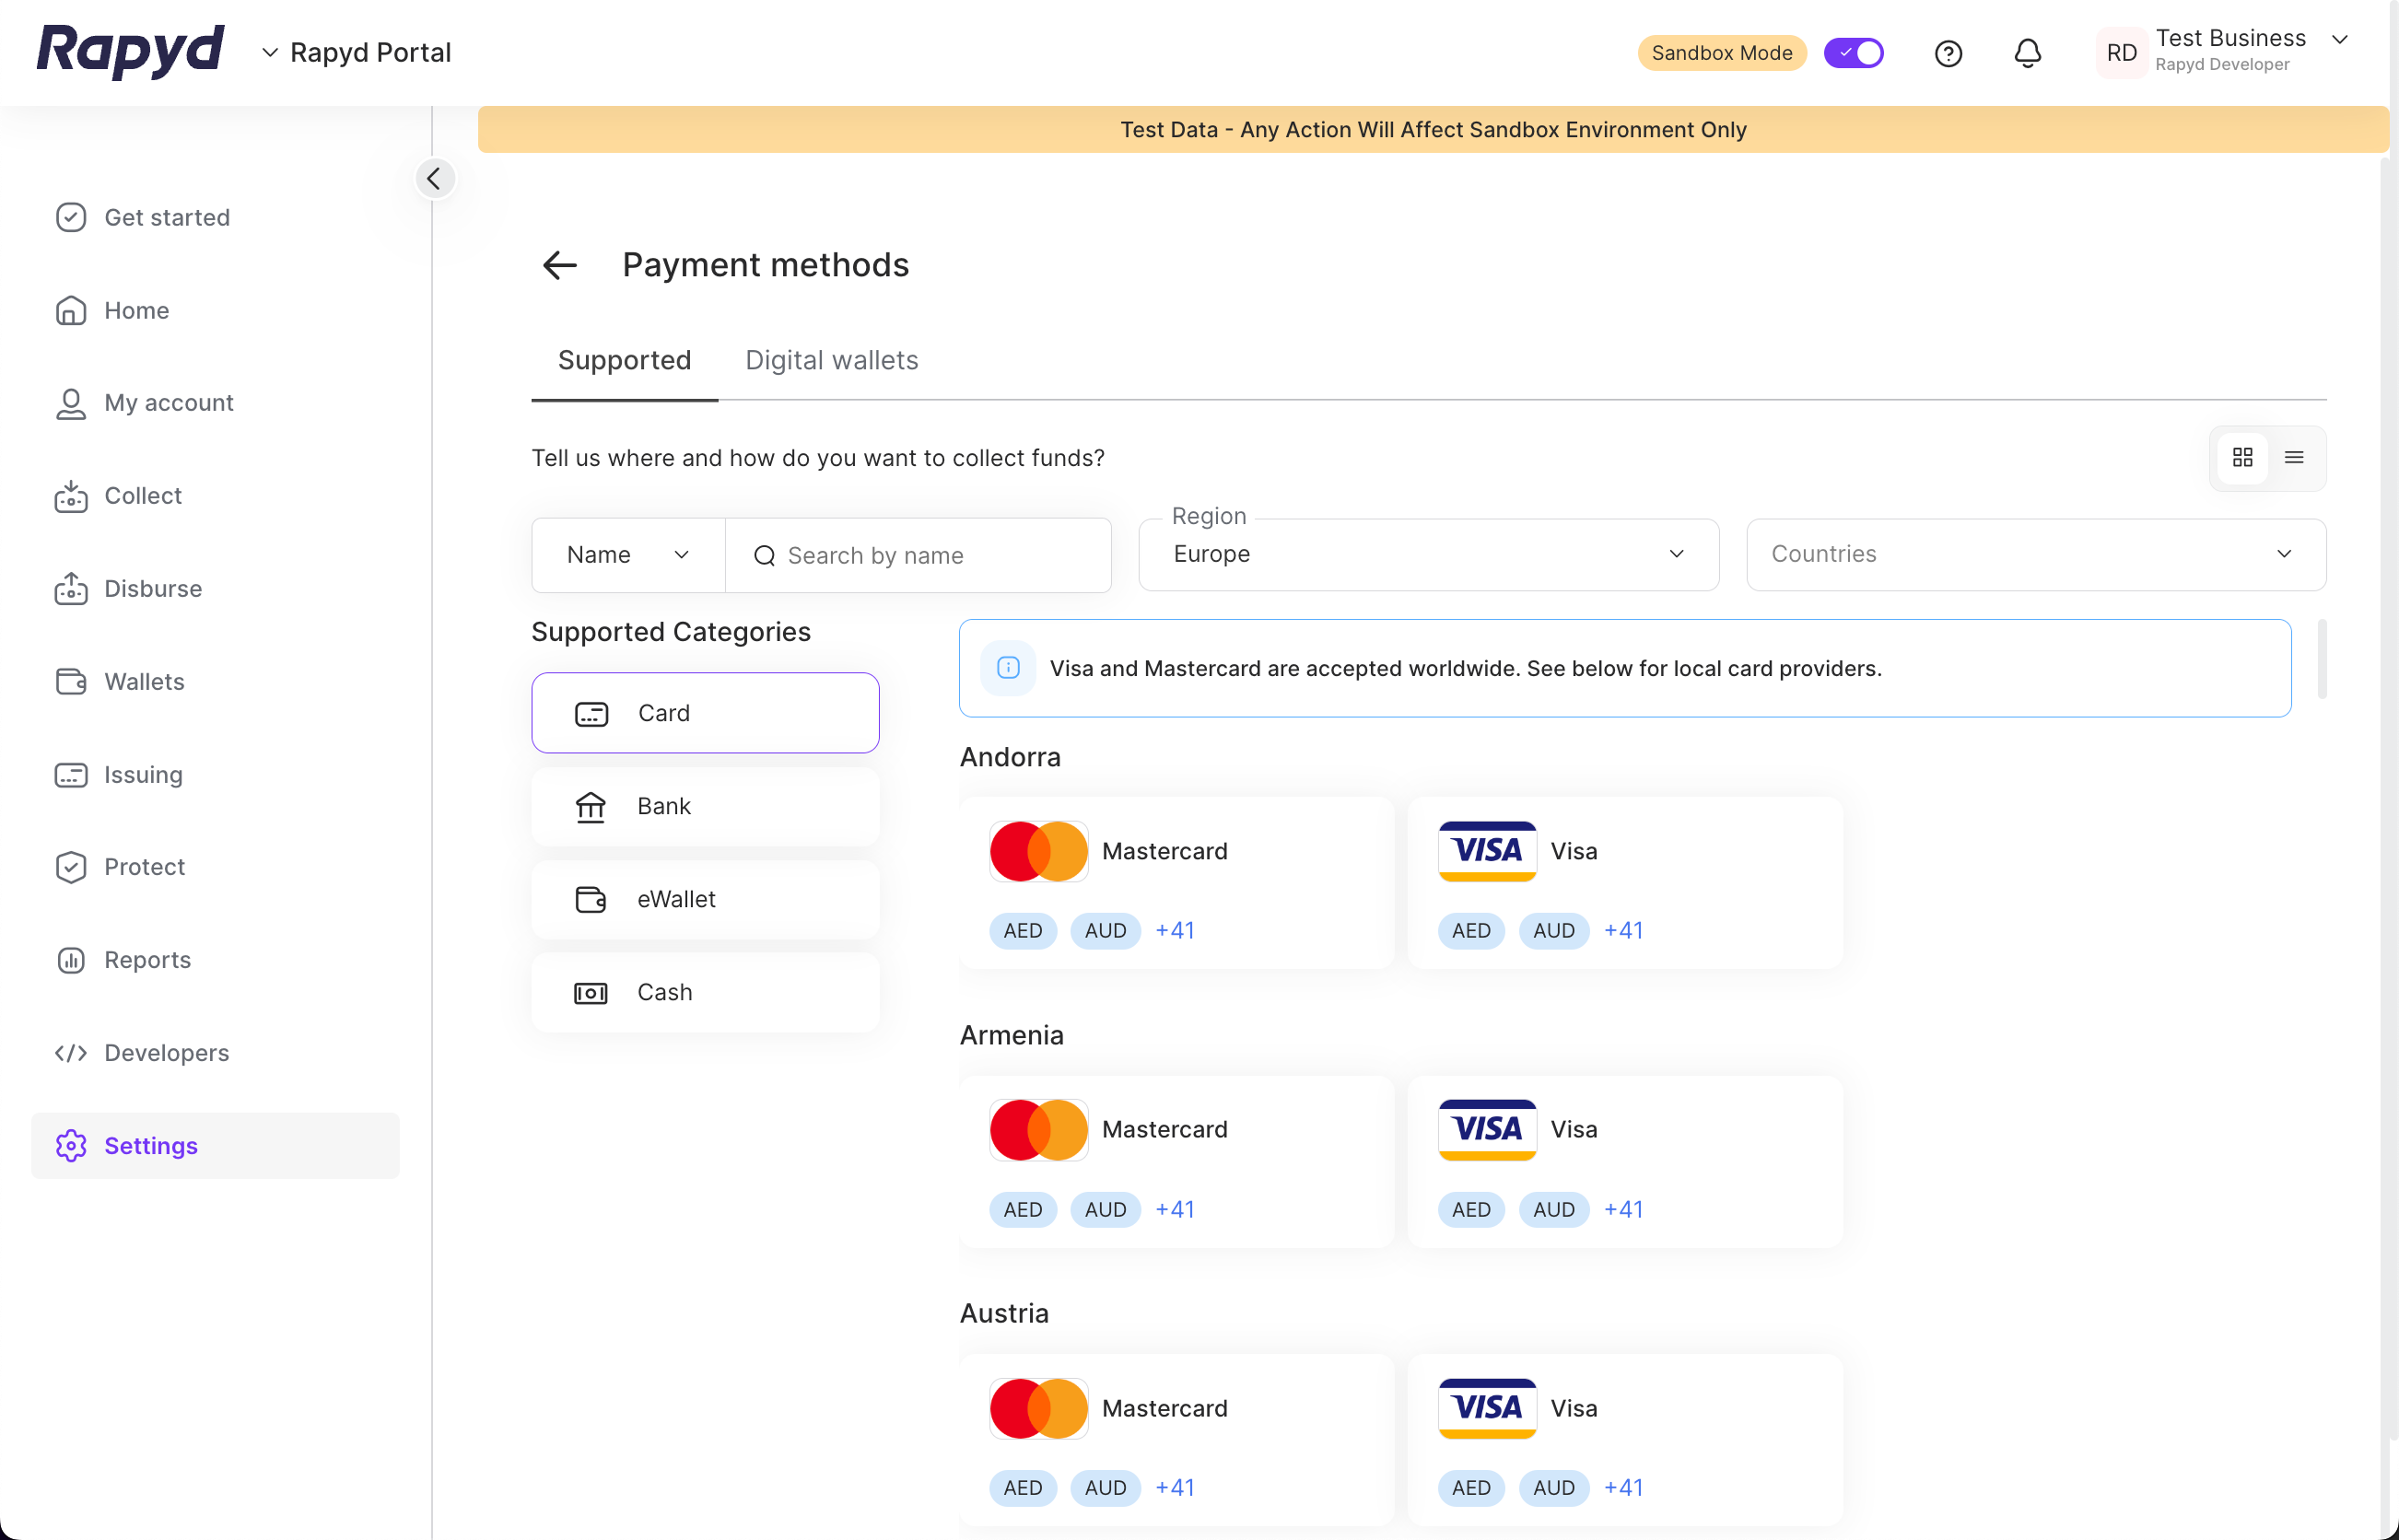2399x1540 pixels.
Task: Click the help question mark icon
Action: (1947, 53)
